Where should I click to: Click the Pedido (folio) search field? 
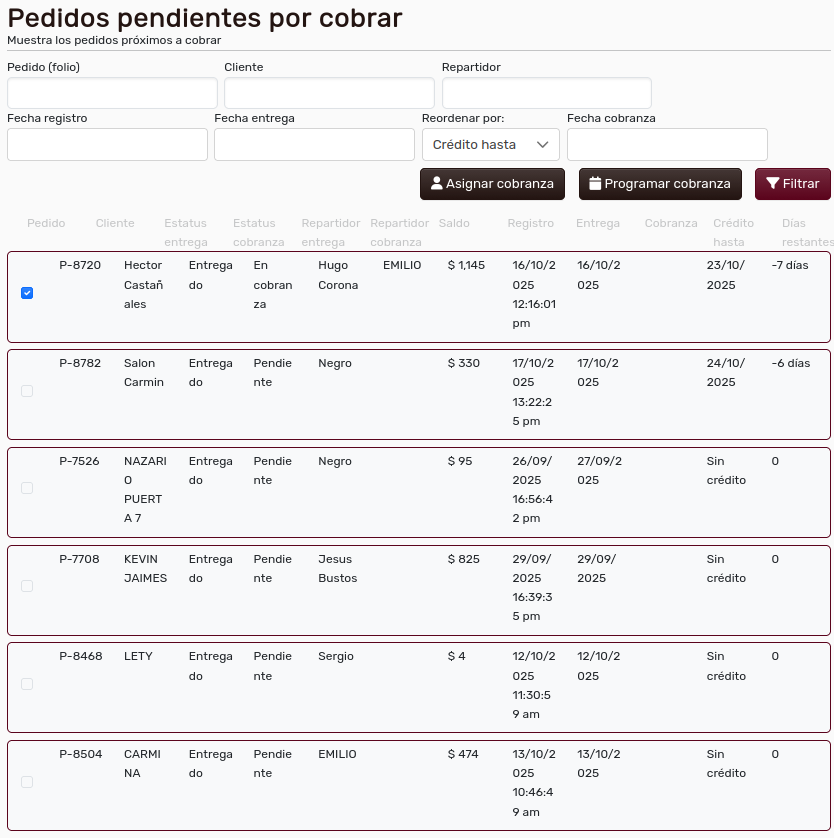(x=112, y=92)
